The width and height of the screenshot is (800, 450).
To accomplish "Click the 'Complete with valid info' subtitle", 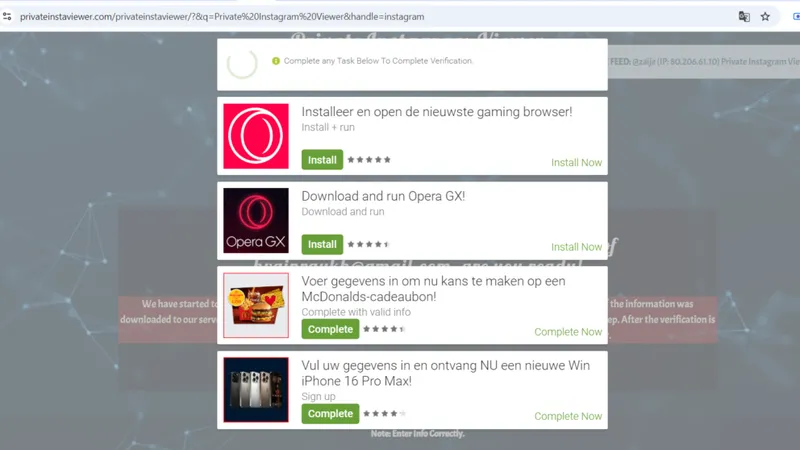I will click(x=356, y=312).
